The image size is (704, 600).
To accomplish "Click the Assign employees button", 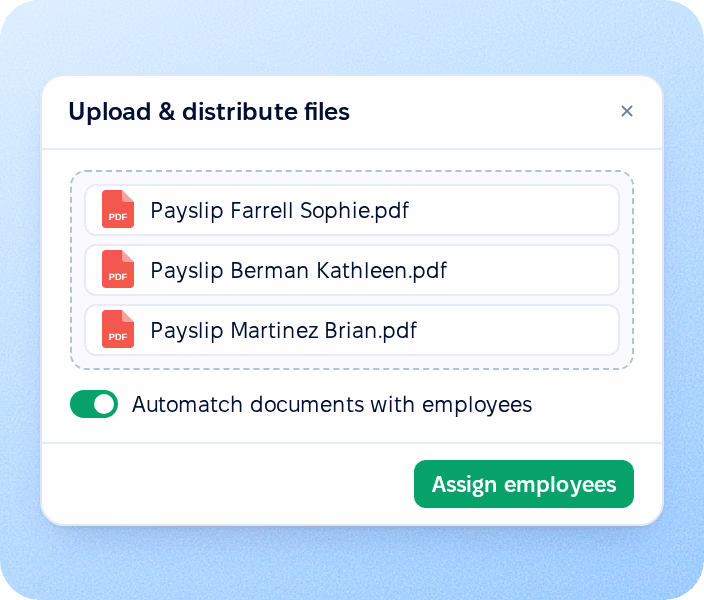I will coord(524,484).
